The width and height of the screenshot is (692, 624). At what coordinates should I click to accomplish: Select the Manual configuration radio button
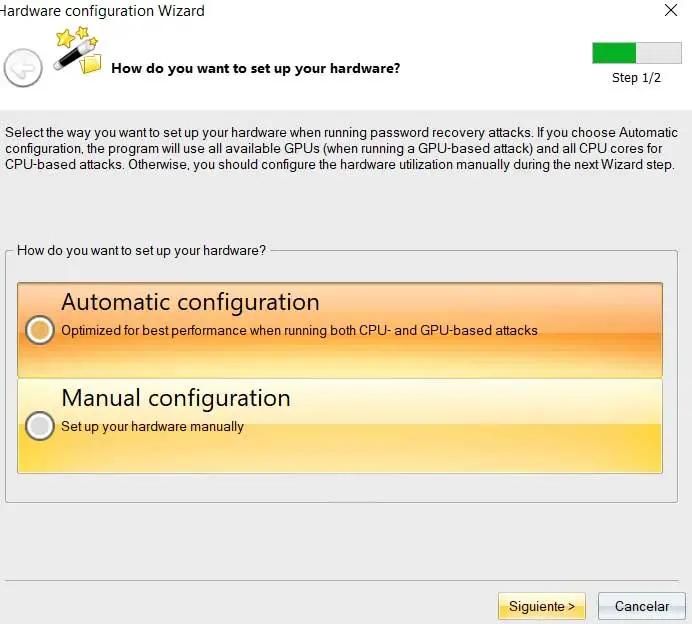coord(40,426)
